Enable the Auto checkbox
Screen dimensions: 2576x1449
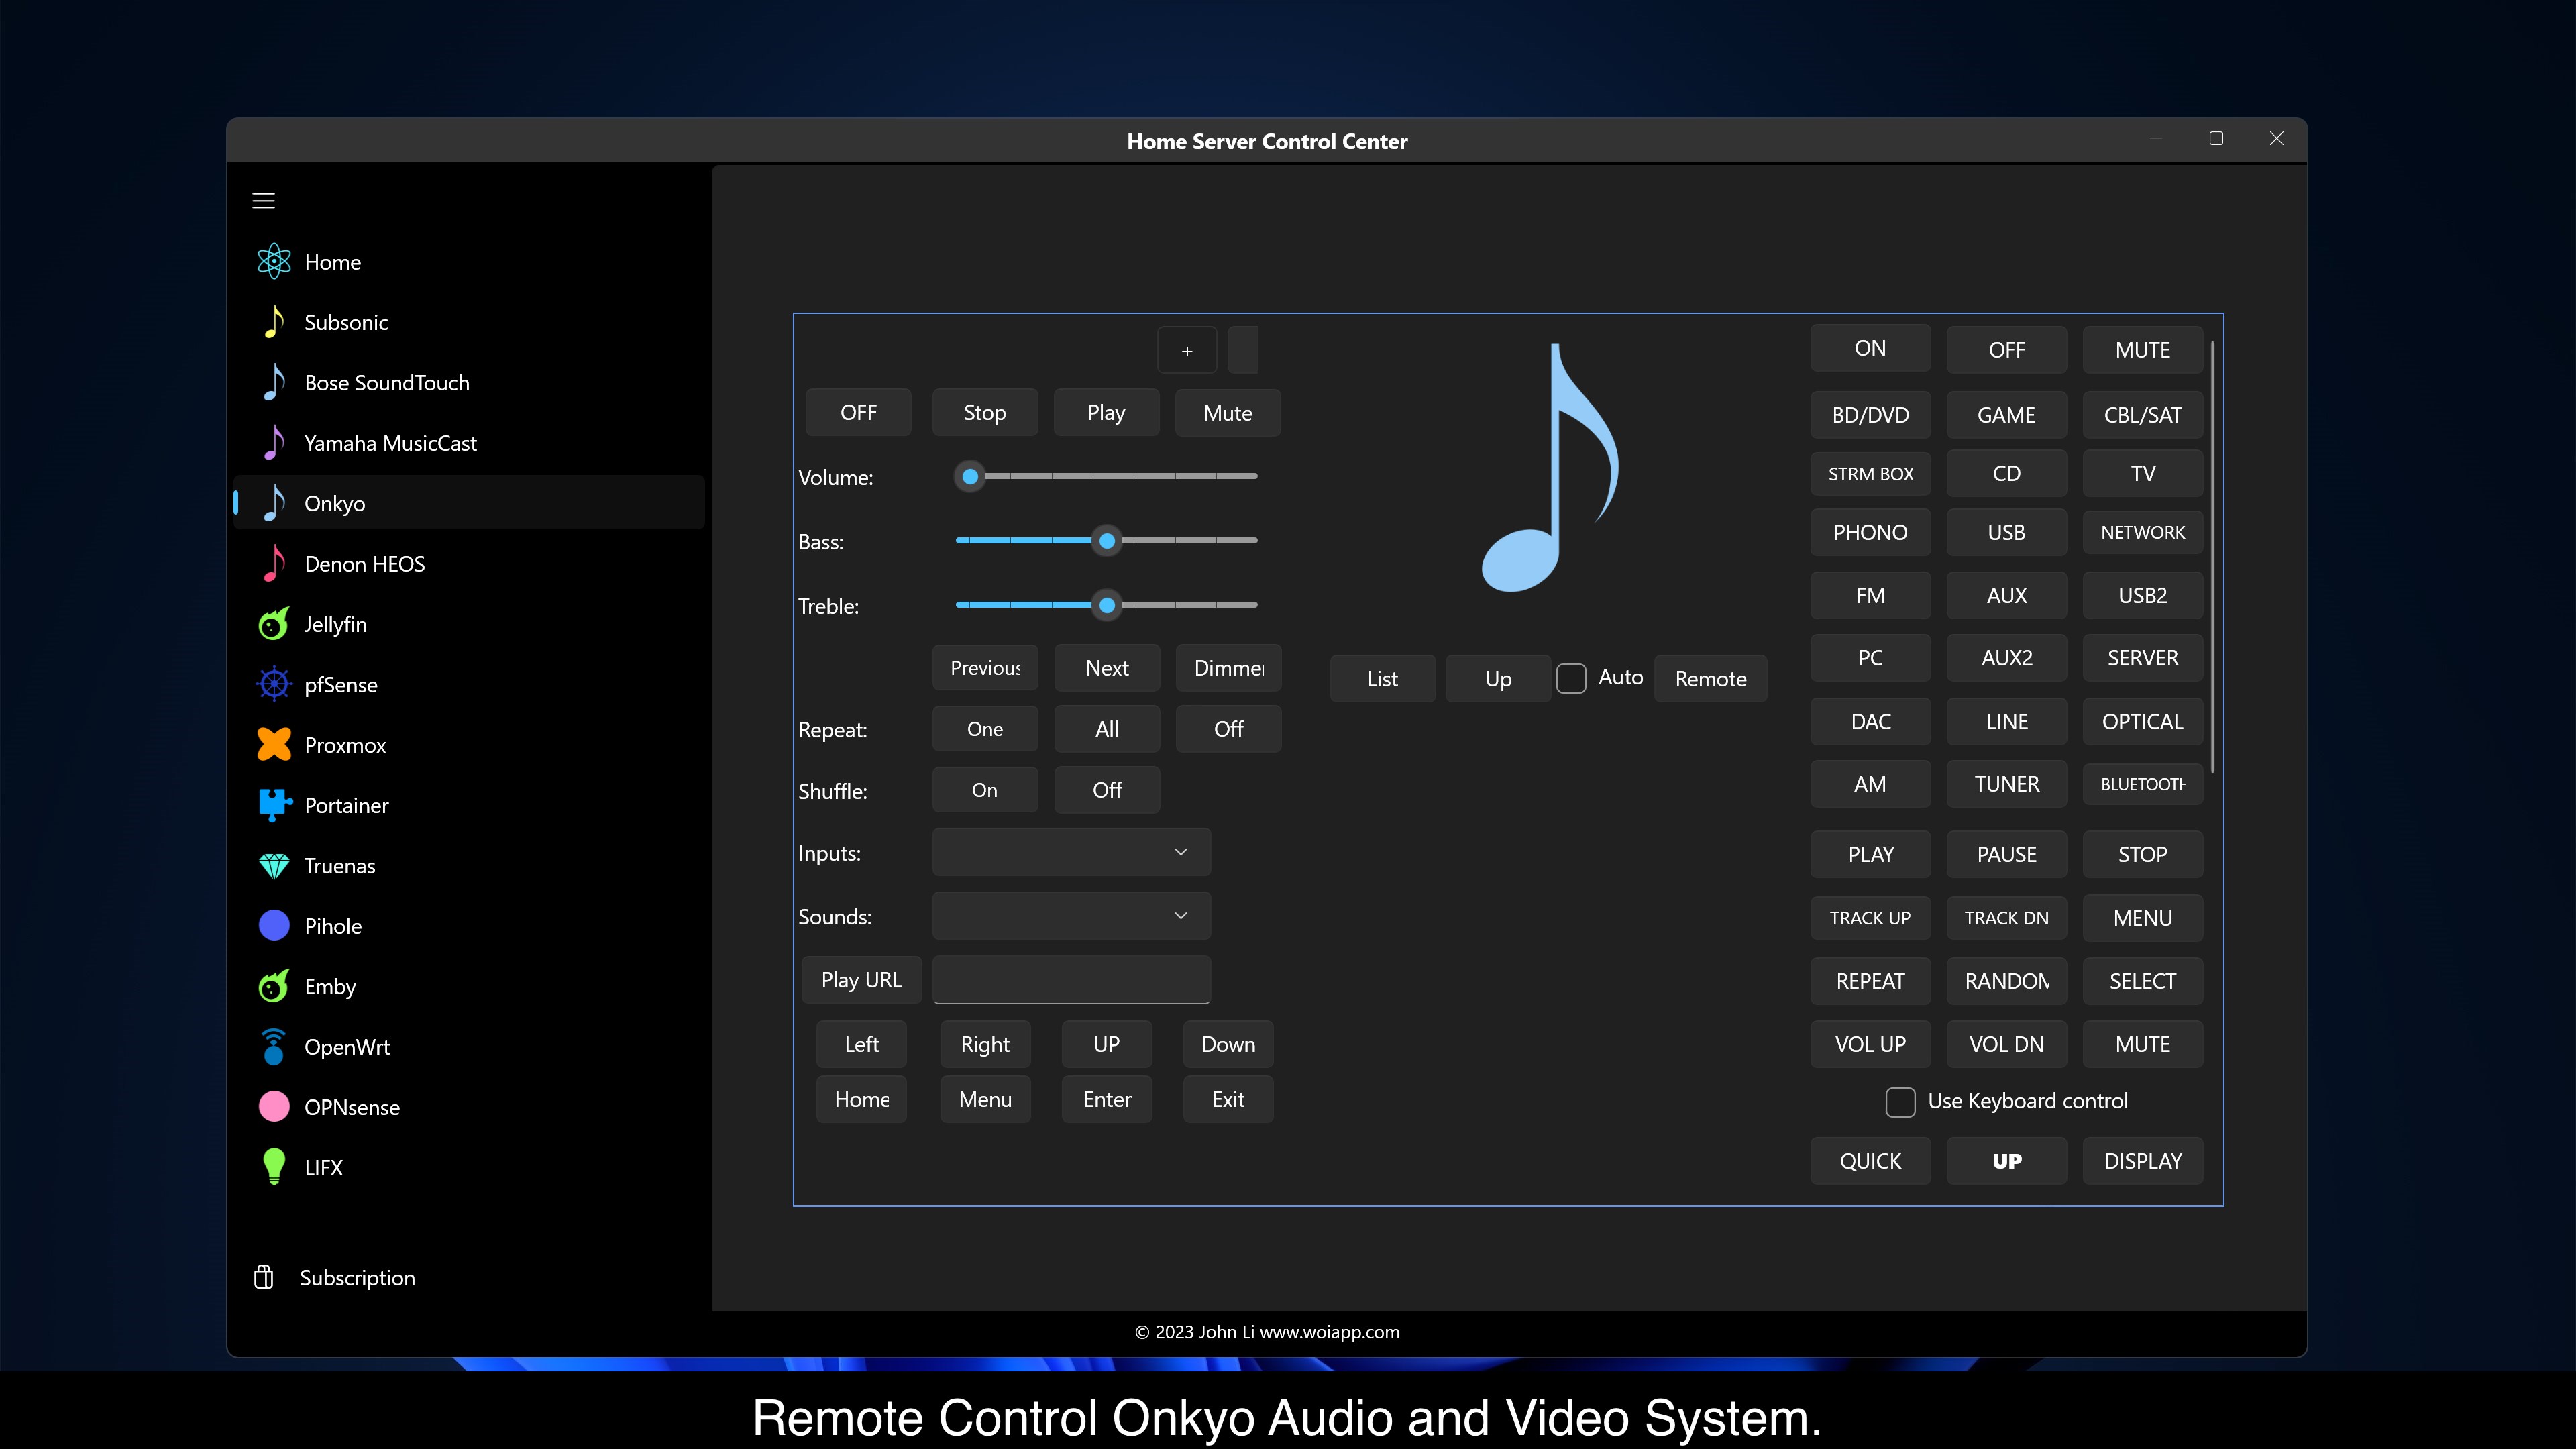1571,678
